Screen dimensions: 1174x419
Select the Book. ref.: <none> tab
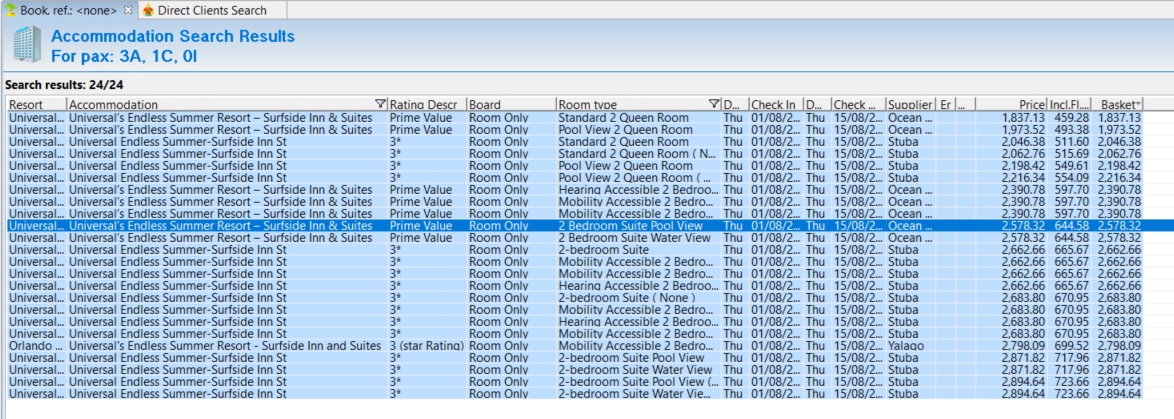pos(69,10)
